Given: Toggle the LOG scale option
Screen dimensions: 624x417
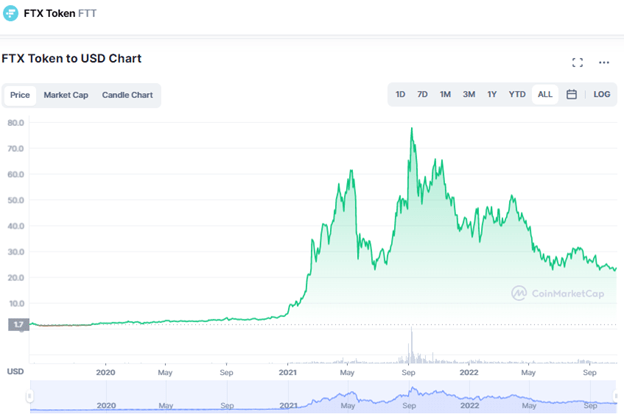Looking at the screenshot, I should pos(602,94).
